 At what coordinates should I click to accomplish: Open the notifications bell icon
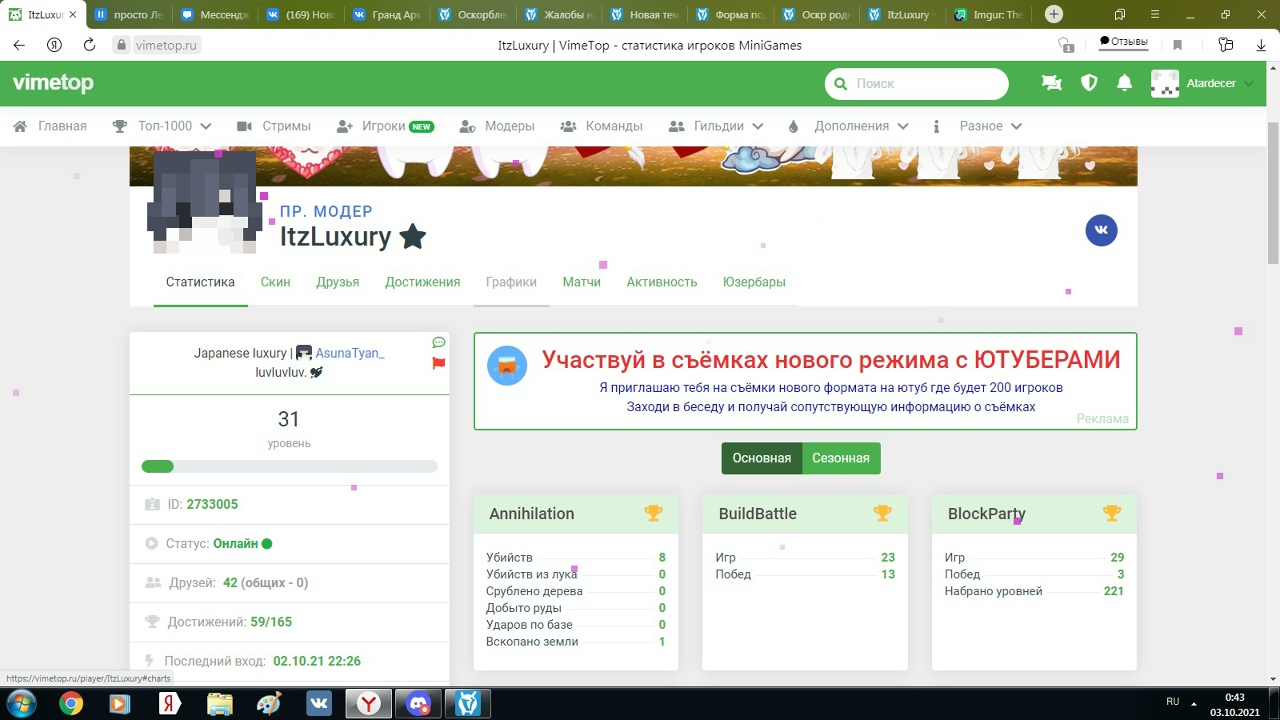coord(1124,84)
